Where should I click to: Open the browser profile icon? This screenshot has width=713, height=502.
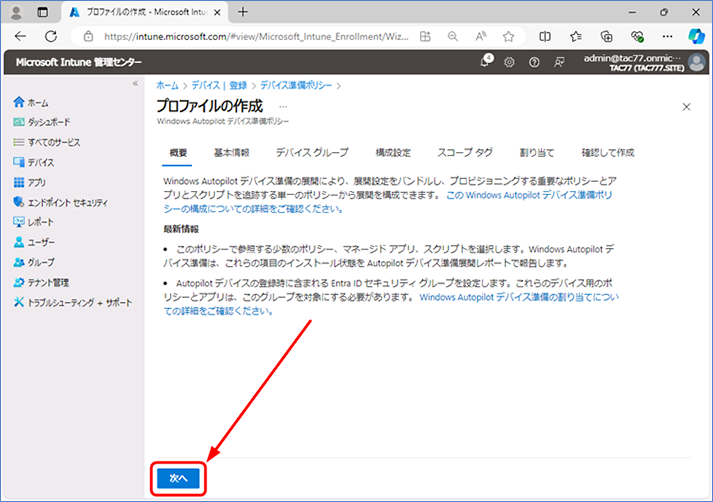pyautogui.click(x=16, y=12)
